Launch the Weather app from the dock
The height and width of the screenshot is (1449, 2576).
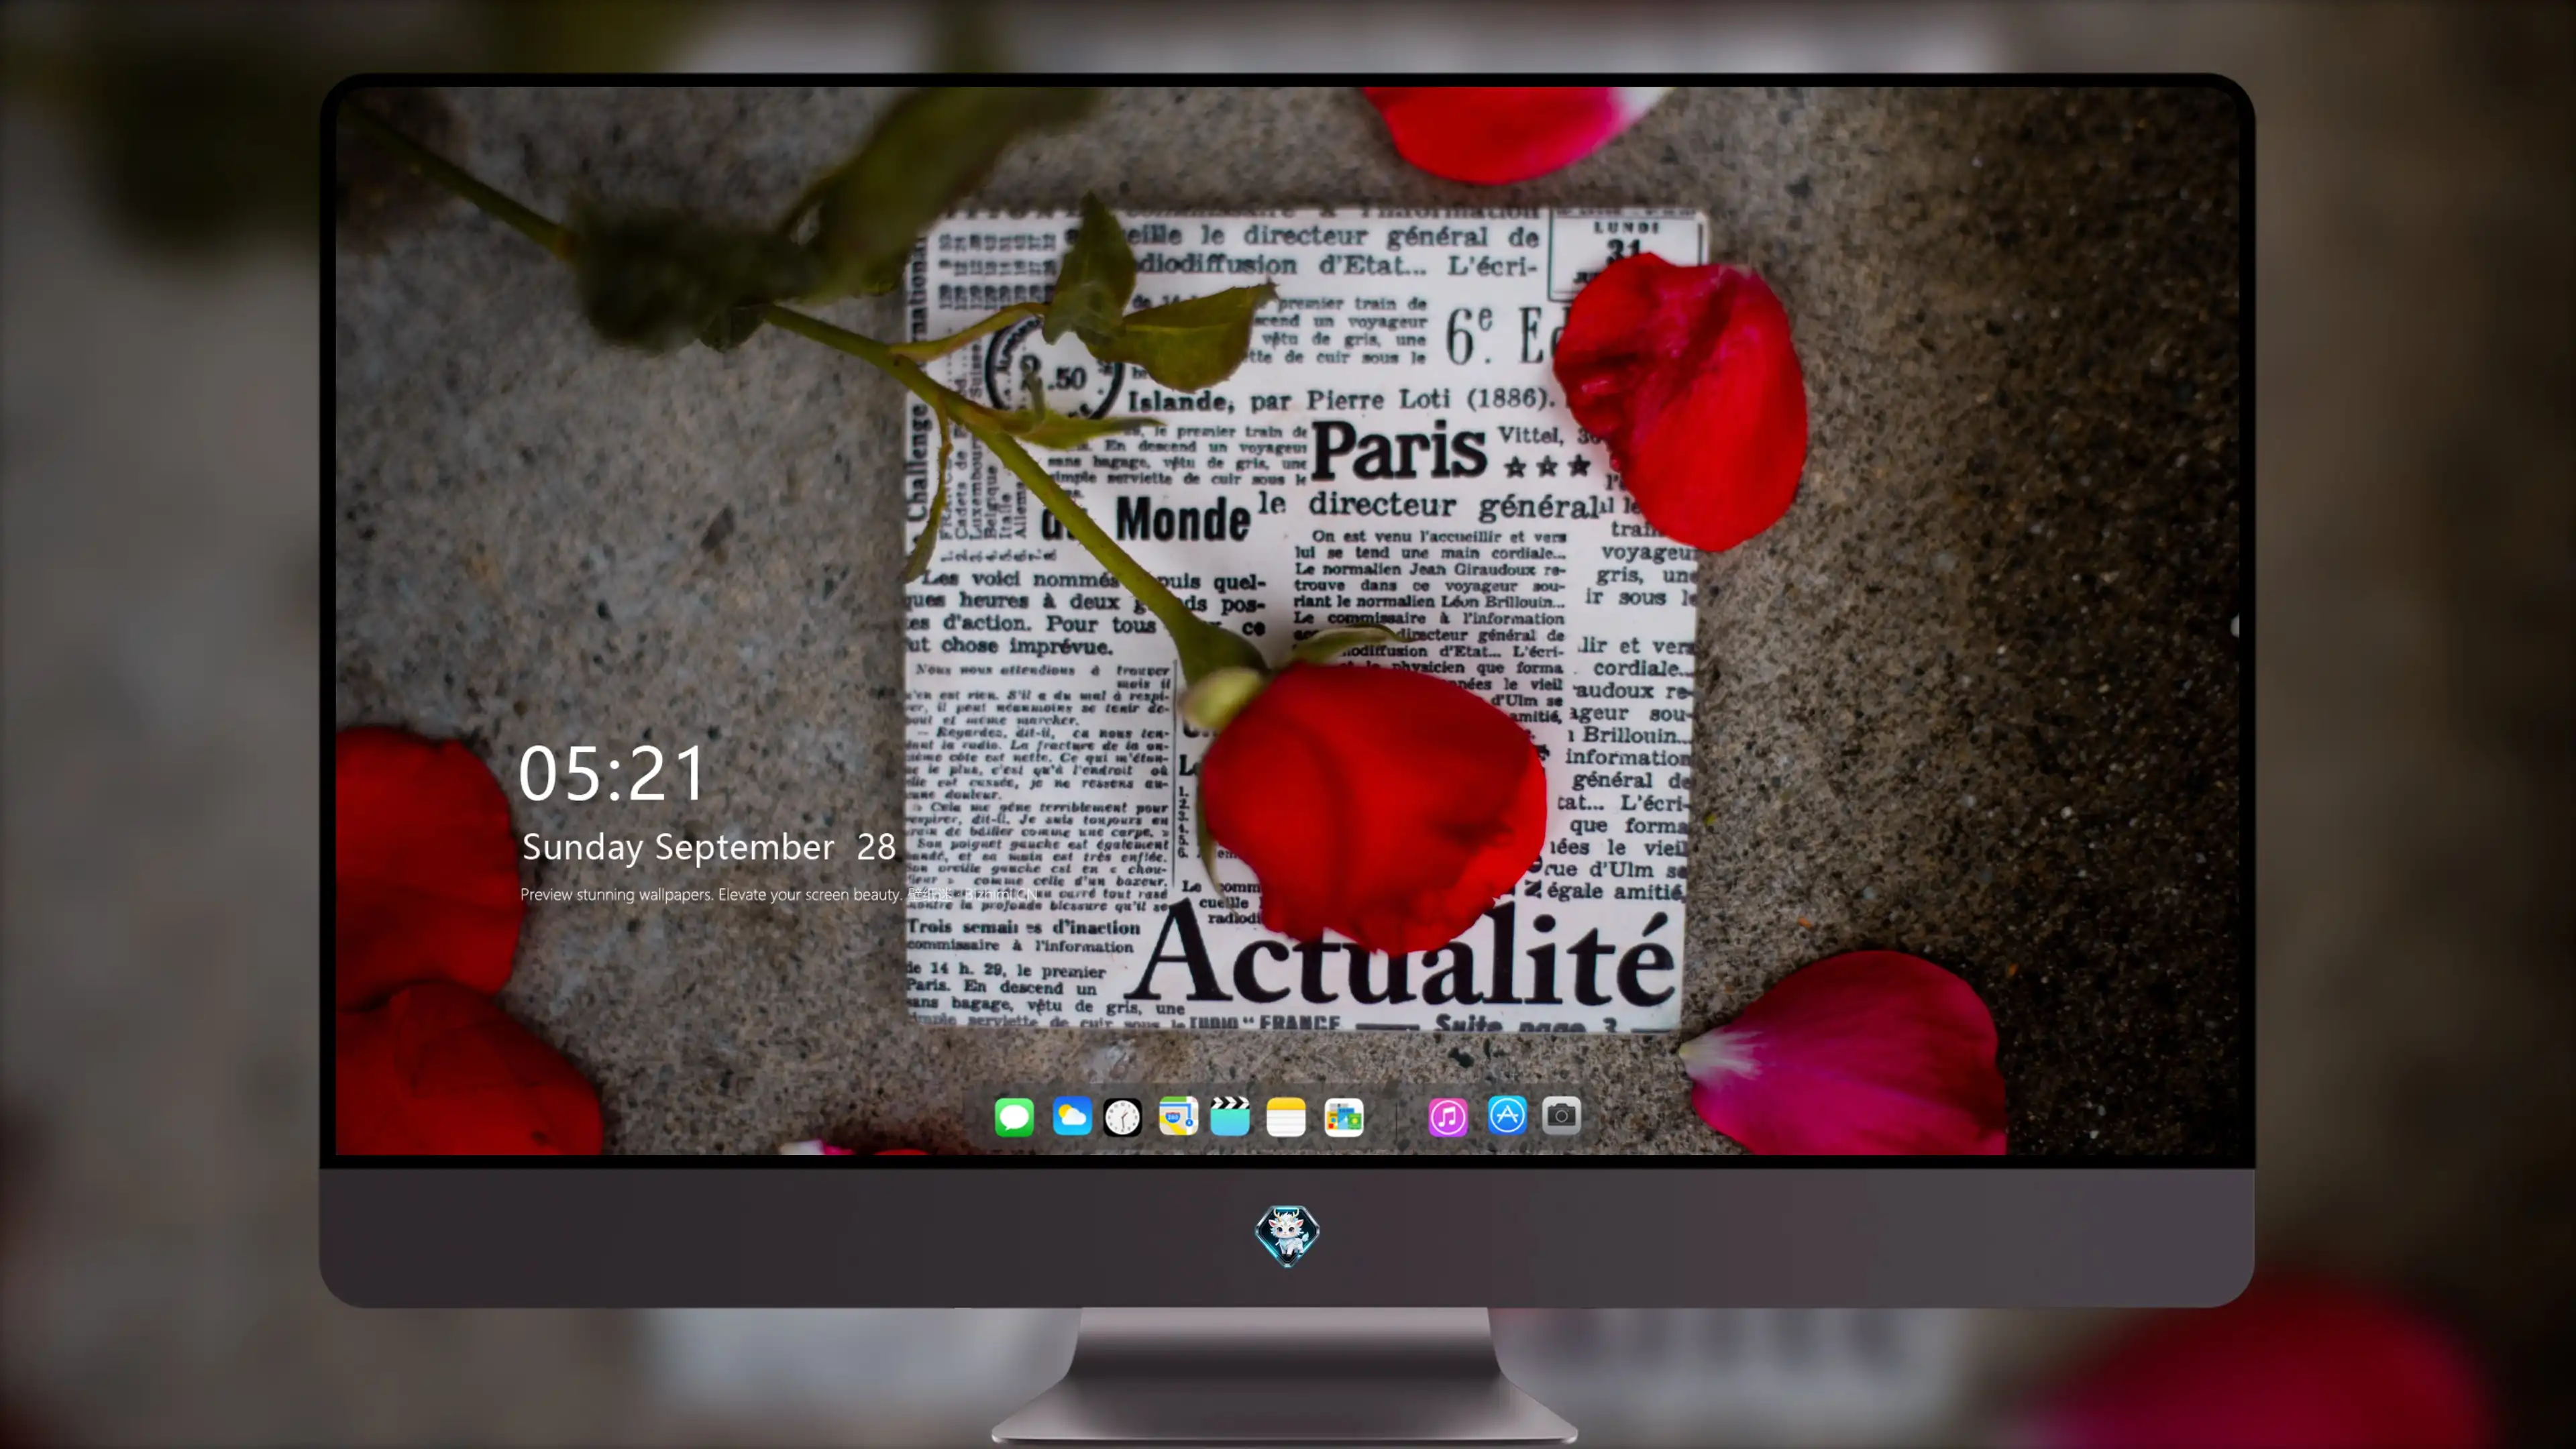pos(1071,1116)
